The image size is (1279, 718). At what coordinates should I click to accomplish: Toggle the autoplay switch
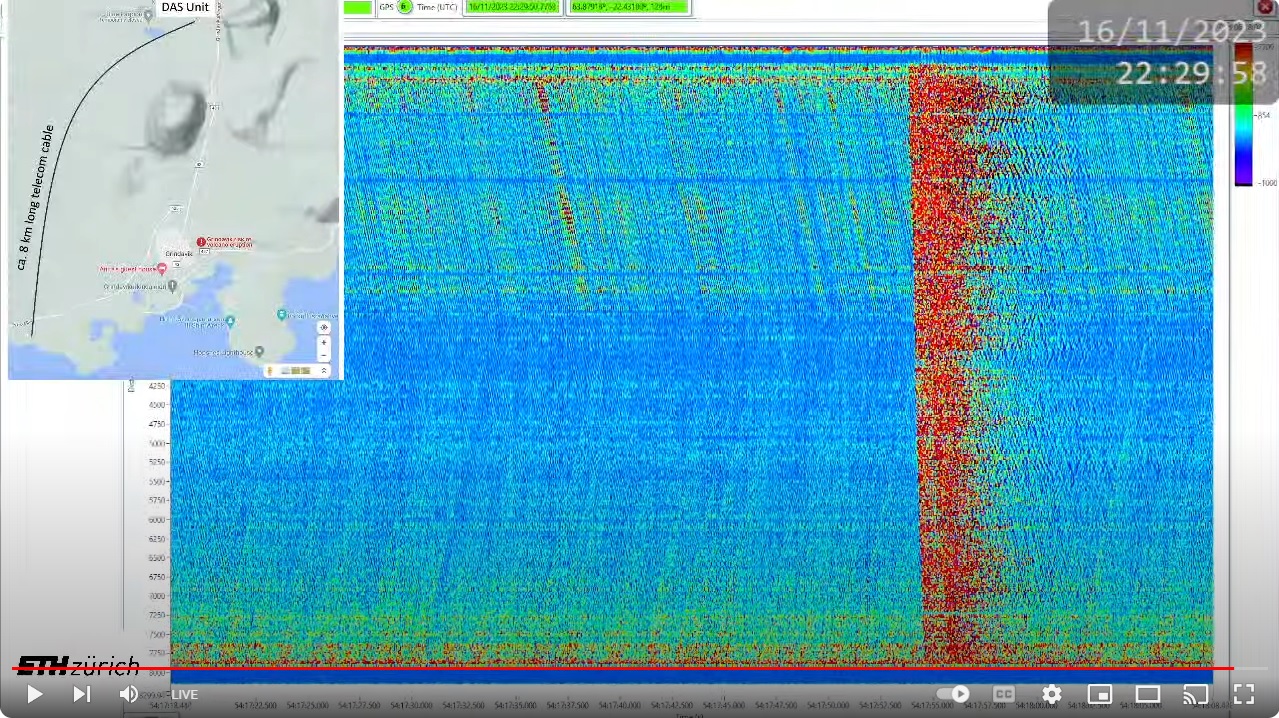coord(953,694)
